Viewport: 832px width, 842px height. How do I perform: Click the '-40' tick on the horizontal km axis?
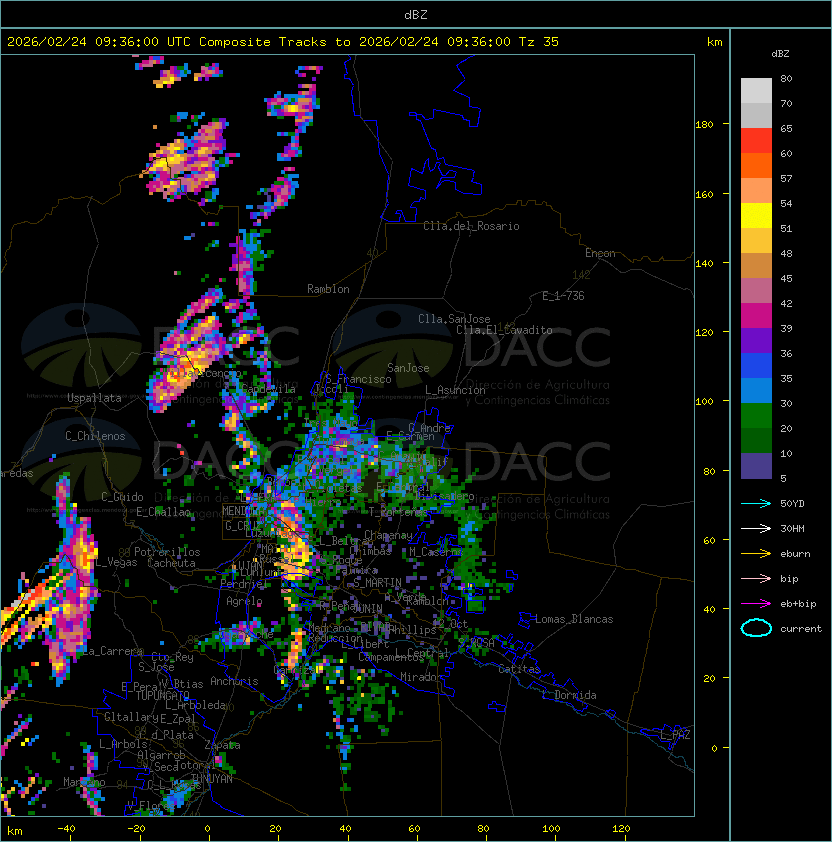(66, 829)
